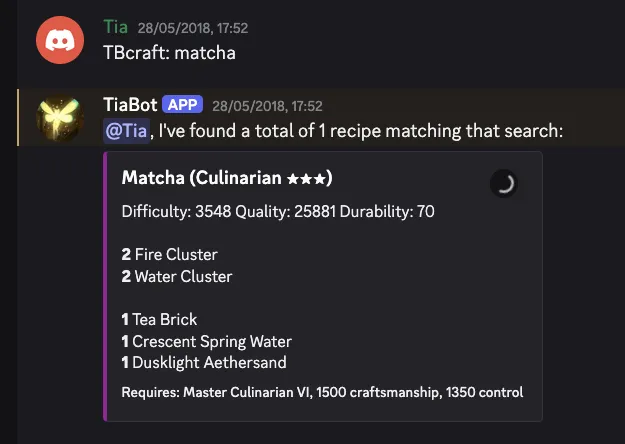Click the Matcha (Culinarian) embed title
Screen dimensions: 625x444
click(227, 179)
